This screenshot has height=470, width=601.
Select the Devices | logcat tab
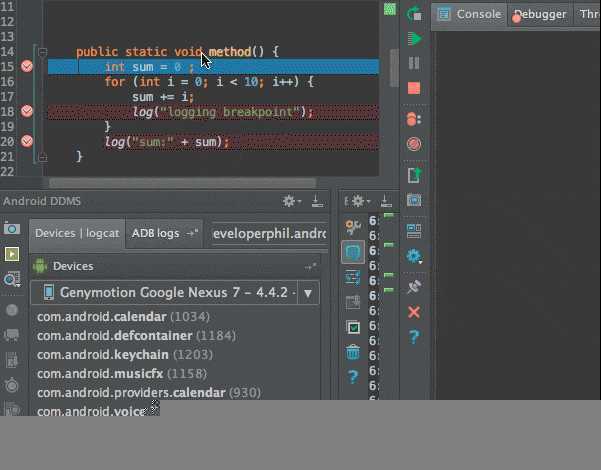point(77,233)
